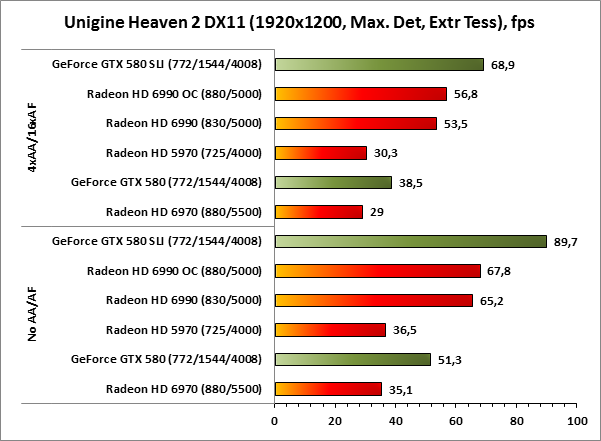Select the Radeon HD 6970 bar showing 29

coord(318,212)
